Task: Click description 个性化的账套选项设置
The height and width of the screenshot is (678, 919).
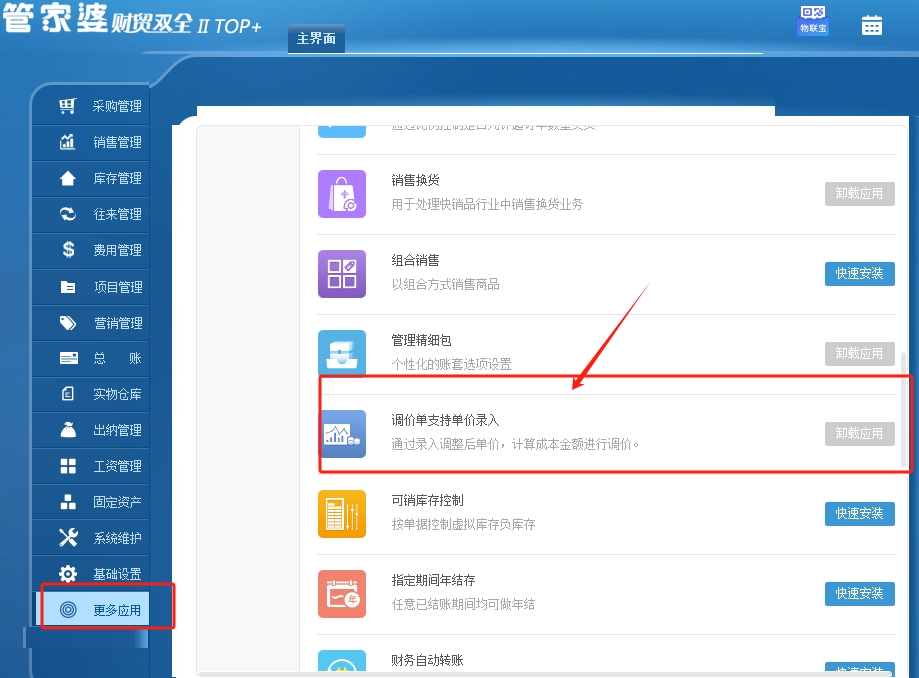Action: click(x=451, y=364)
